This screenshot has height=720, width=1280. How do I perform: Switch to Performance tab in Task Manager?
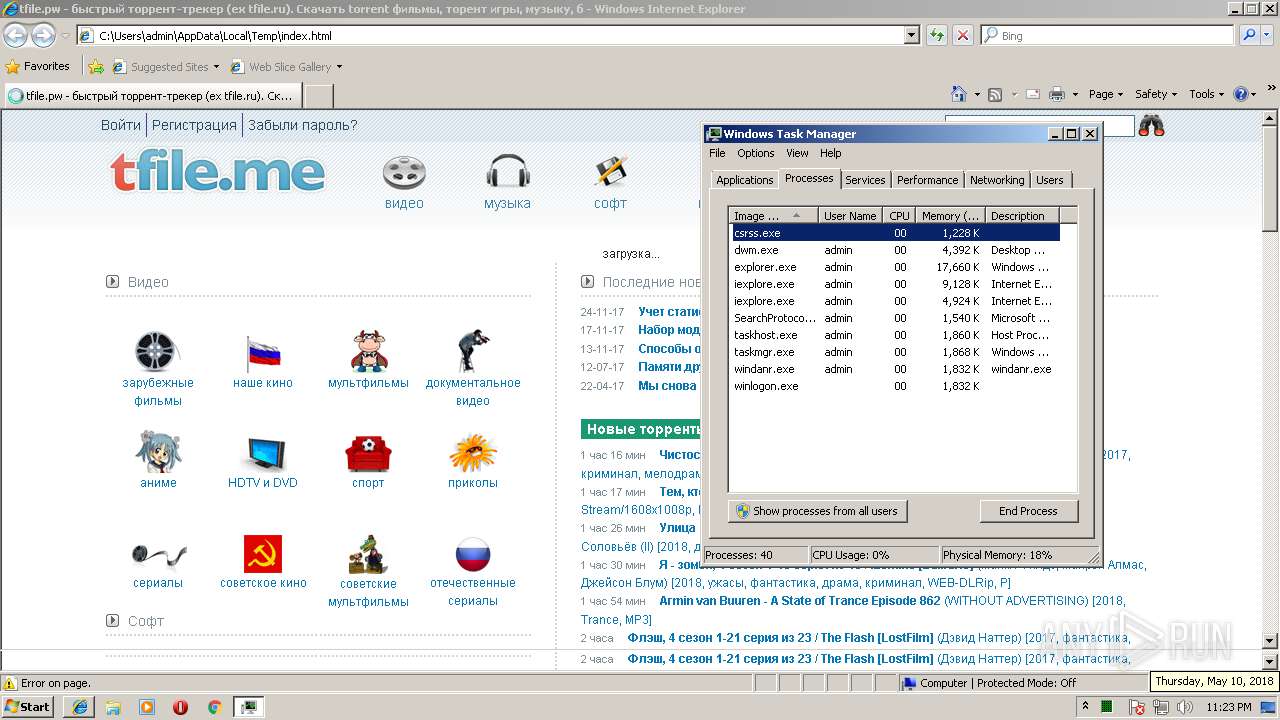click(x=927, y=180)
